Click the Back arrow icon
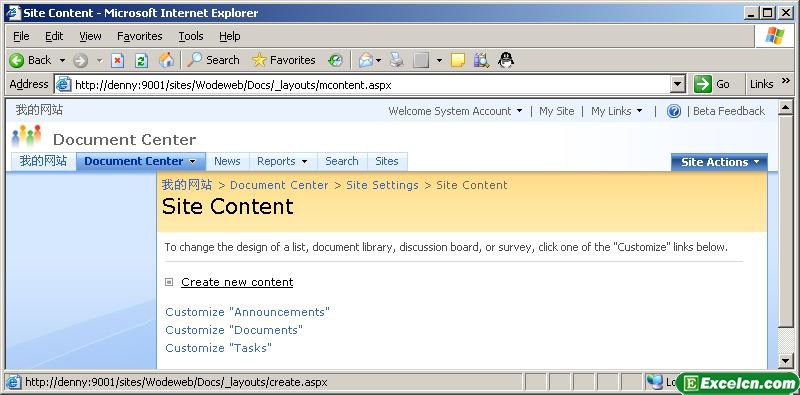Screen dimensions: 800x395 click(x=16, y=61)
